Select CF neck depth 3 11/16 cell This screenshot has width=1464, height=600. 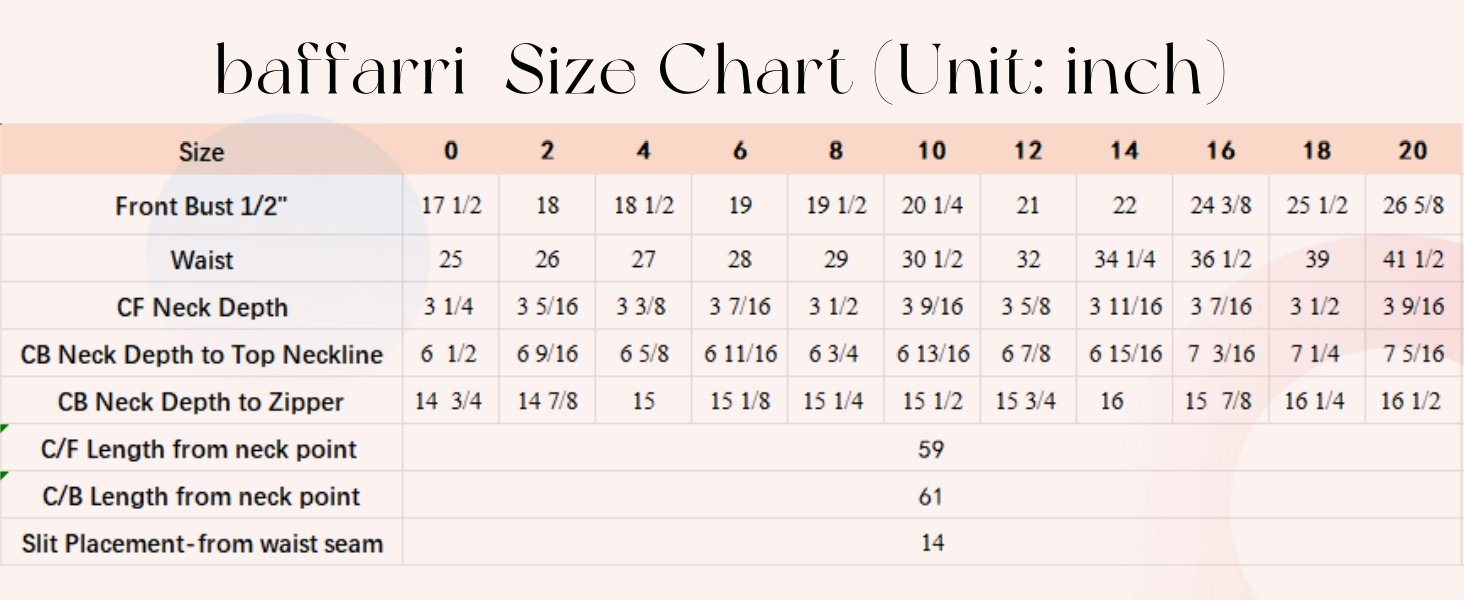pos(1125,307)
